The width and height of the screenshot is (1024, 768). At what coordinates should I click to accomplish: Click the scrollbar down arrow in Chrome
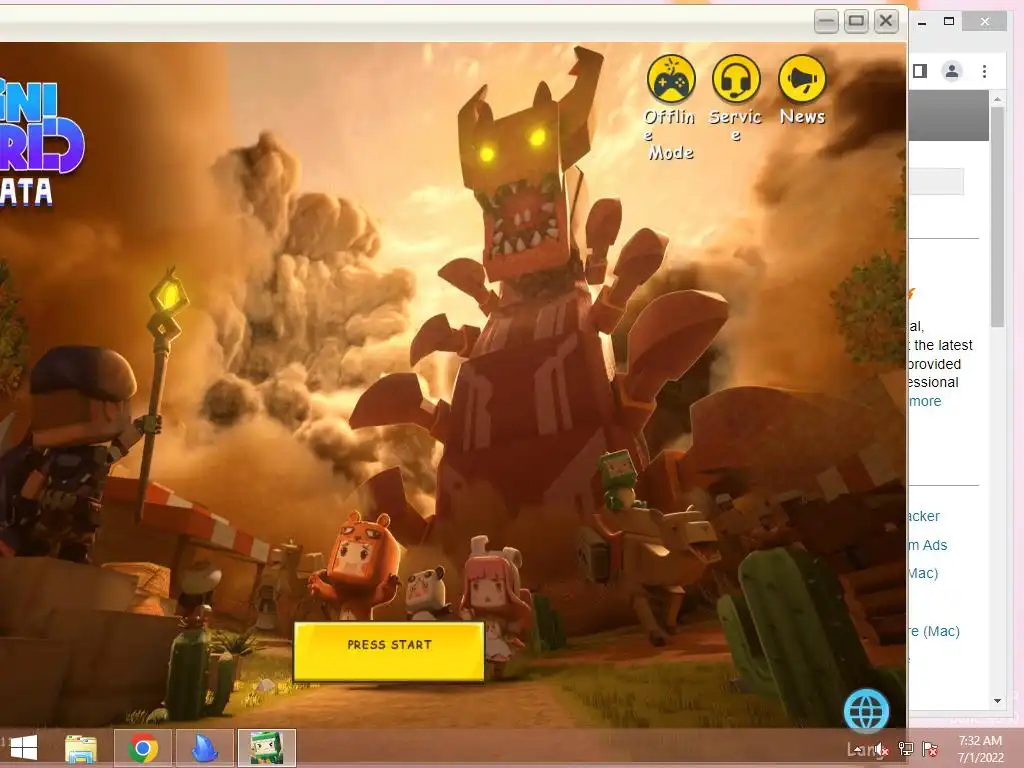click(997, 701)
